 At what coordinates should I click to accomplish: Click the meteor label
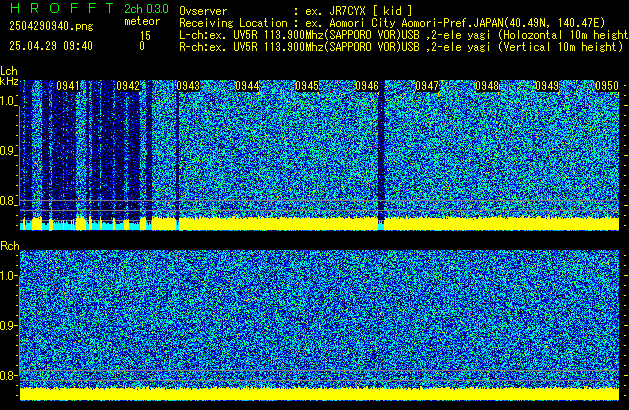click(x=142, y=21)
